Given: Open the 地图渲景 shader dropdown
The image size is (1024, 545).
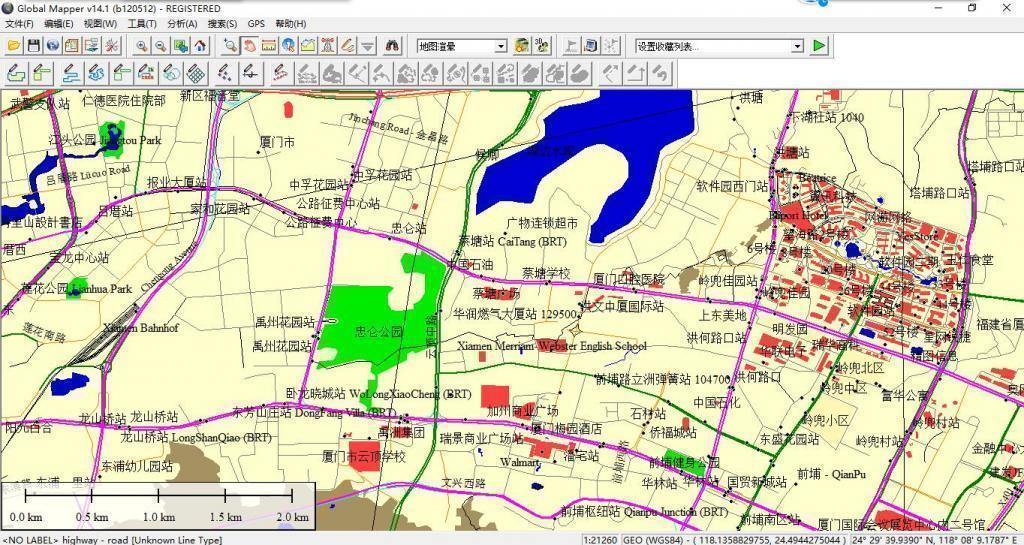Looking at the screenshot, I should [x=501, y=46].
